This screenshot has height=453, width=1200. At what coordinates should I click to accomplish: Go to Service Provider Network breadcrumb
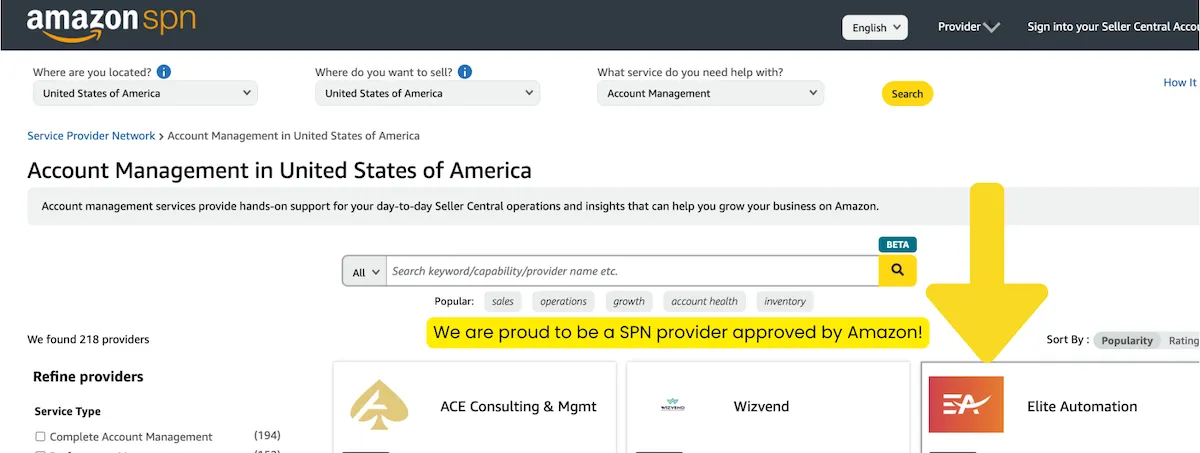[91, 135]
